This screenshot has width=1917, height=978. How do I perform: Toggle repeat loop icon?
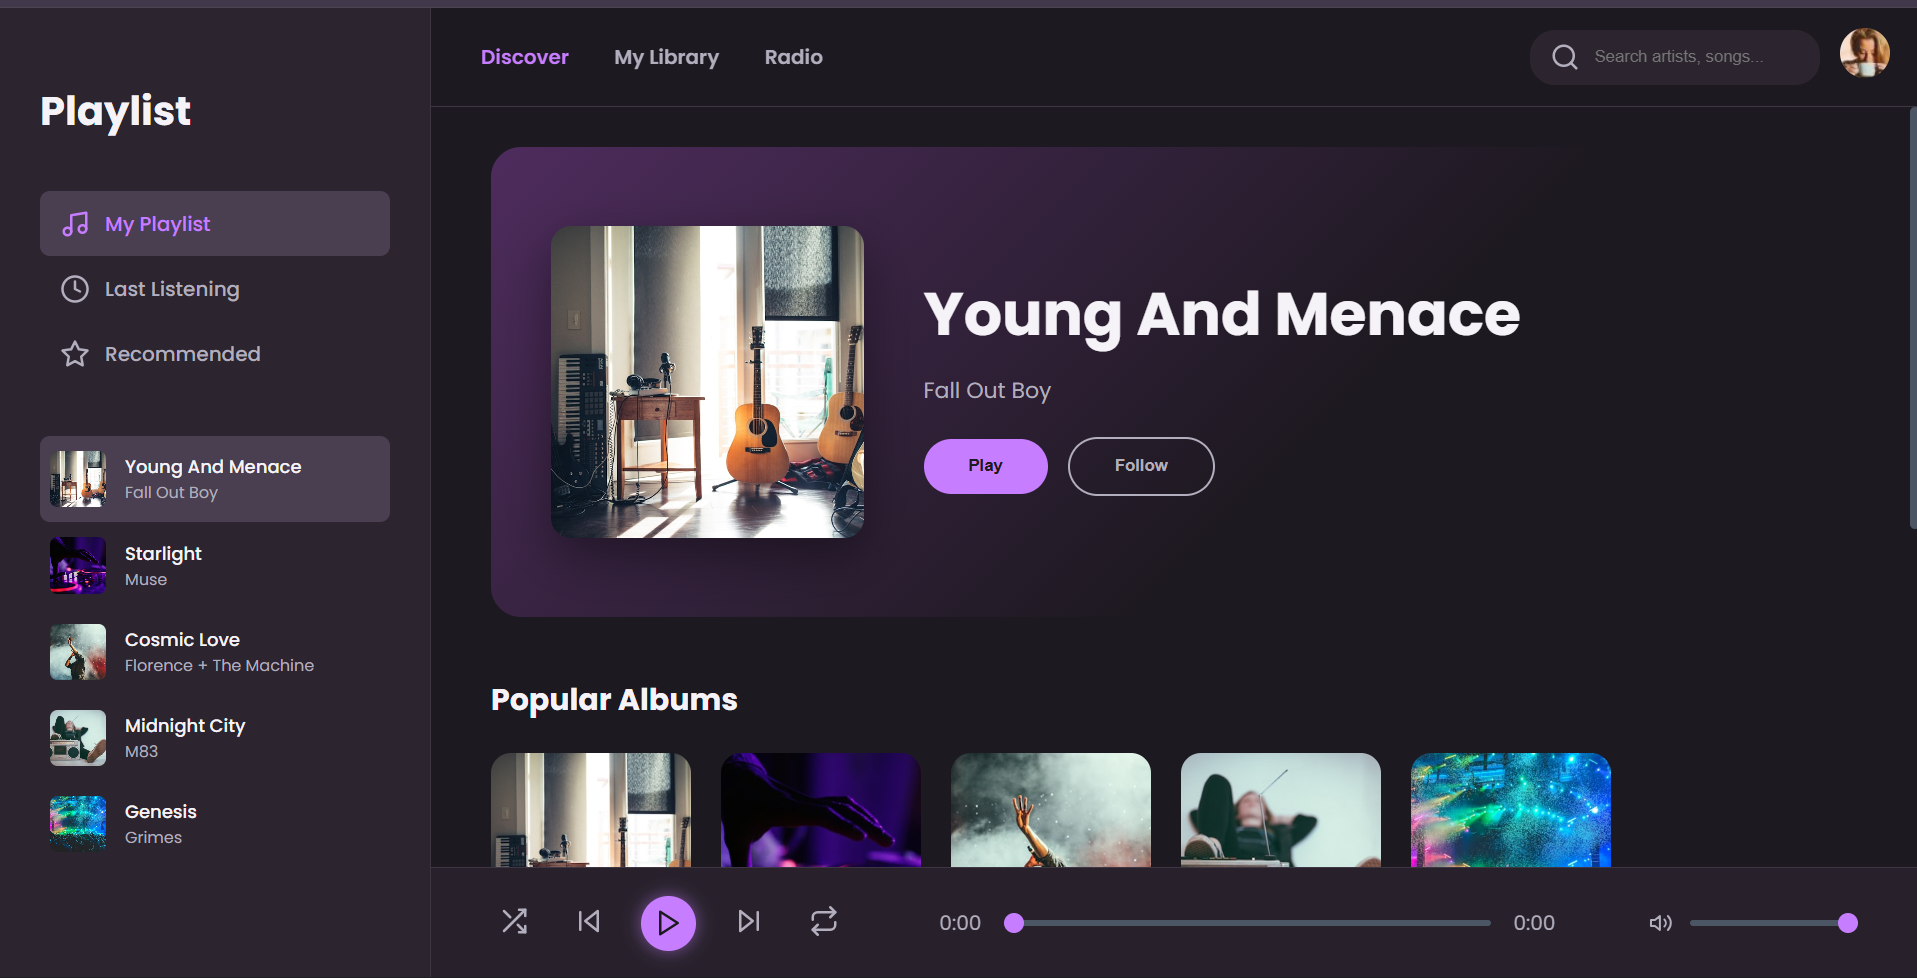pyautogui.click(x=824, y=921)
